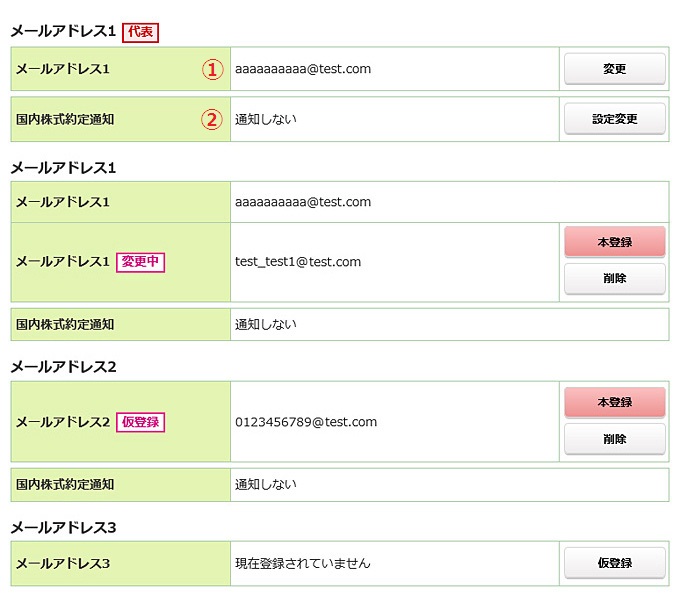Click the test_test1@test.com address text

(x=298, y=262)
